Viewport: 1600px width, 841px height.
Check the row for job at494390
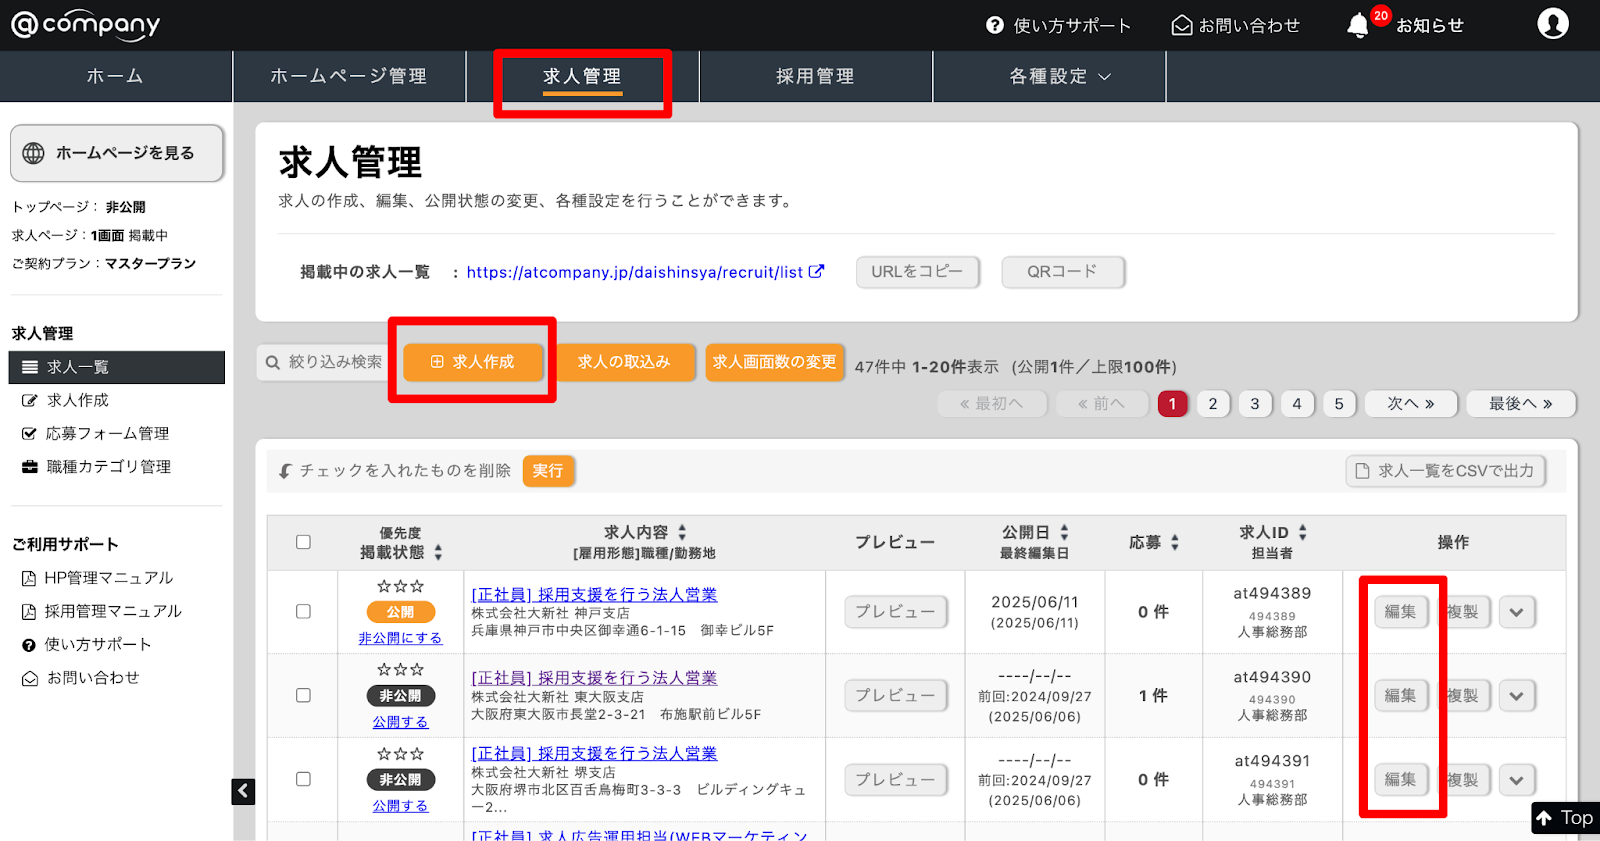(x=303, y=695)
